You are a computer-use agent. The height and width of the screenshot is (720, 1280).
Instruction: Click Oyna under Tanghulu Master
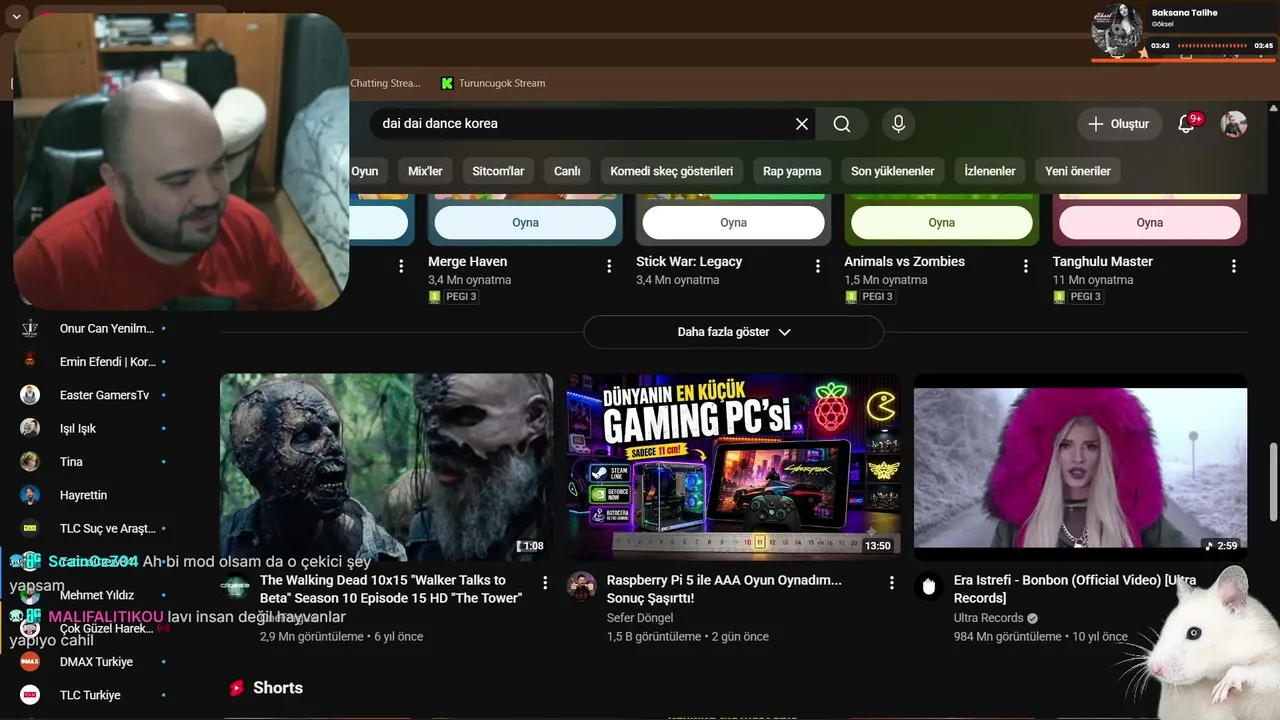point(1150,223)
